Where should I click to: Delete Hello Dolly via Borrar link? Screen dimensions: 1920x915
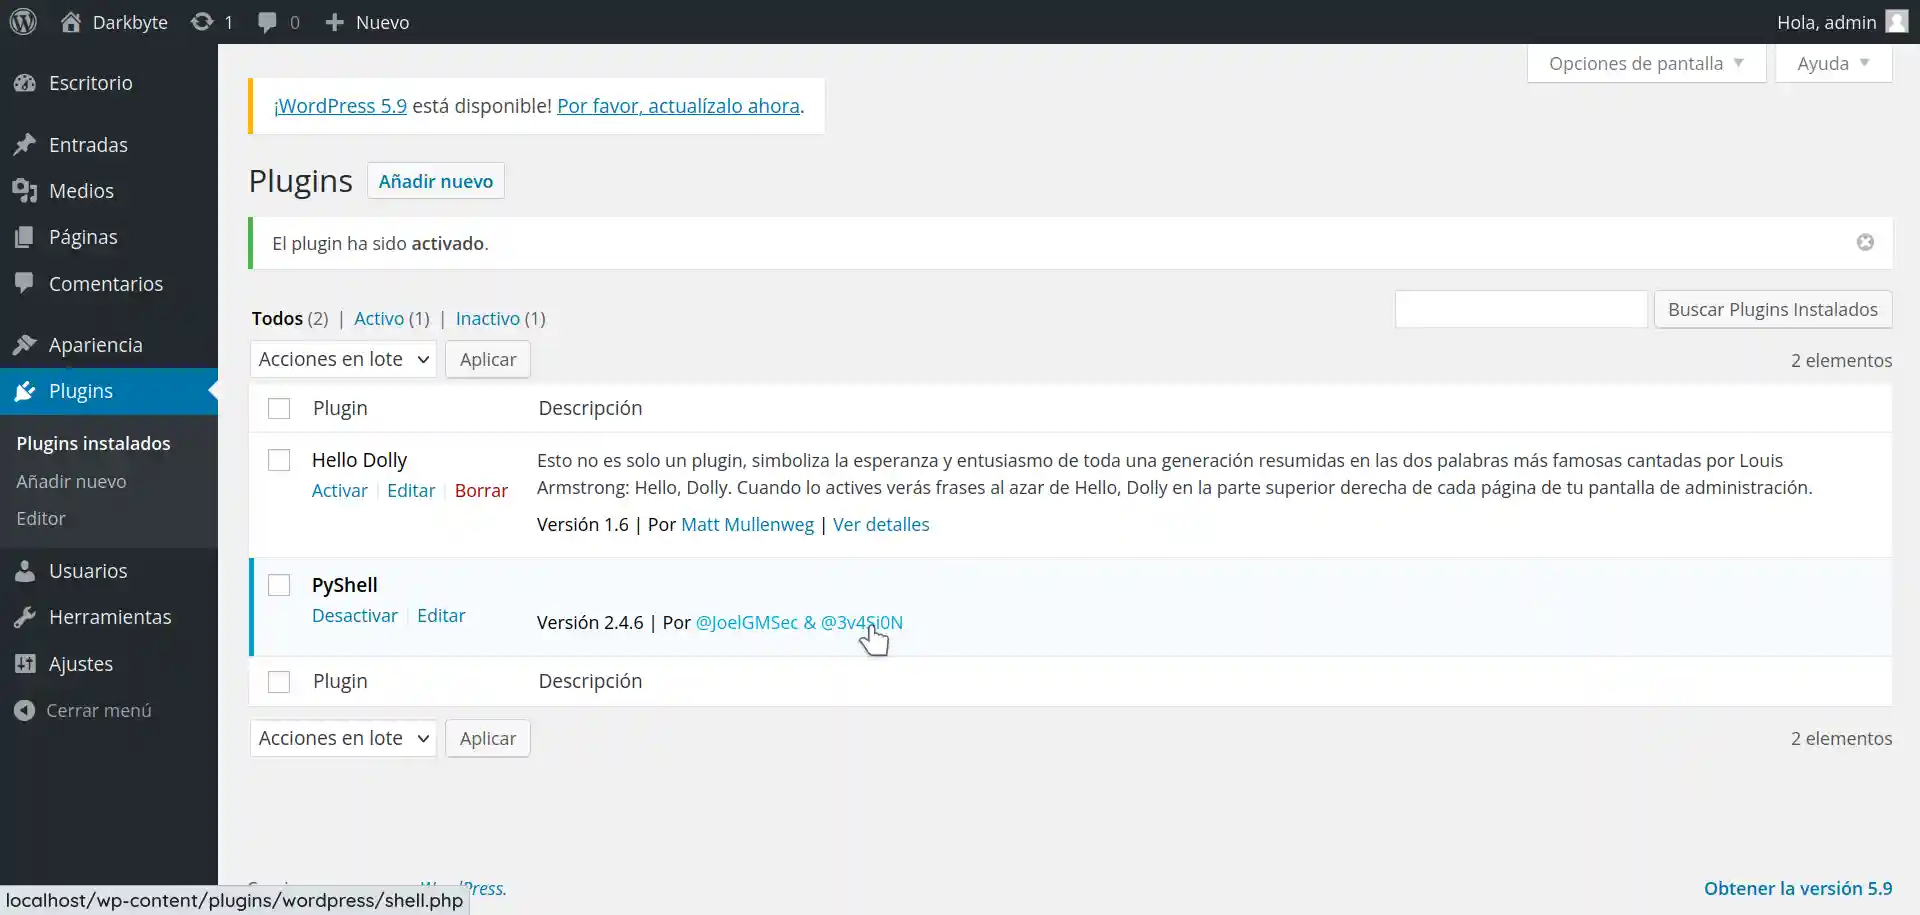coord(481,490)
